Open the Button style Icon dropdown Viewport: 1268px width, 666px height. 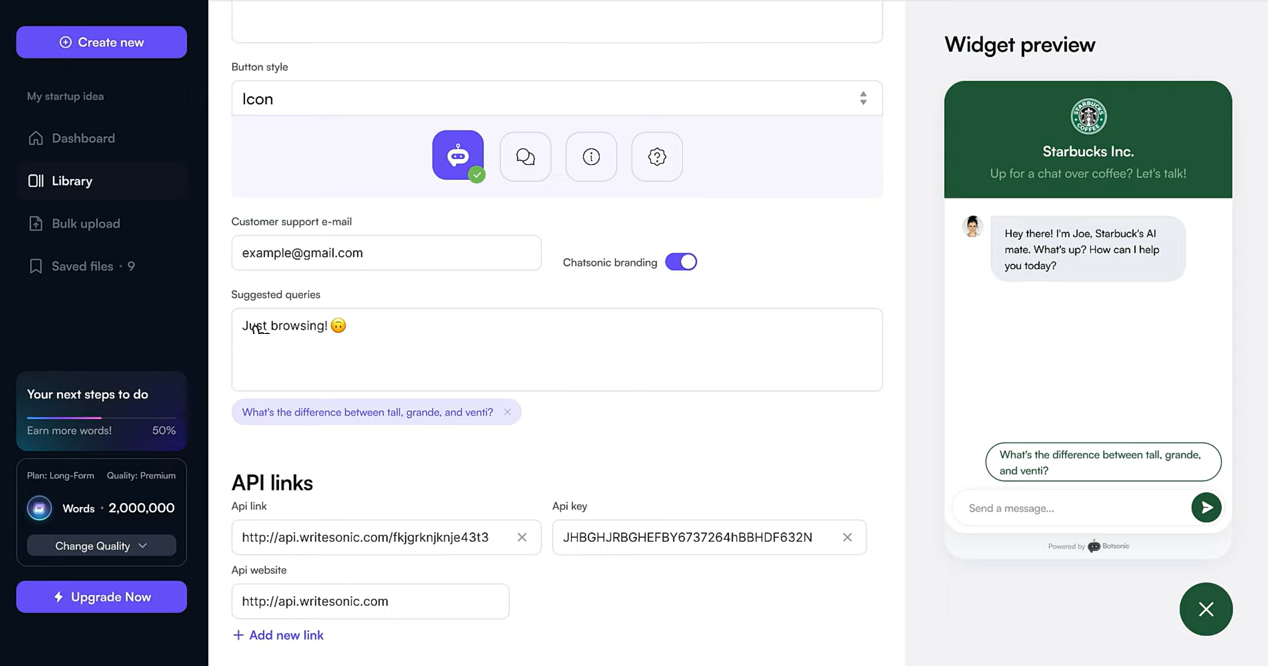556,99
